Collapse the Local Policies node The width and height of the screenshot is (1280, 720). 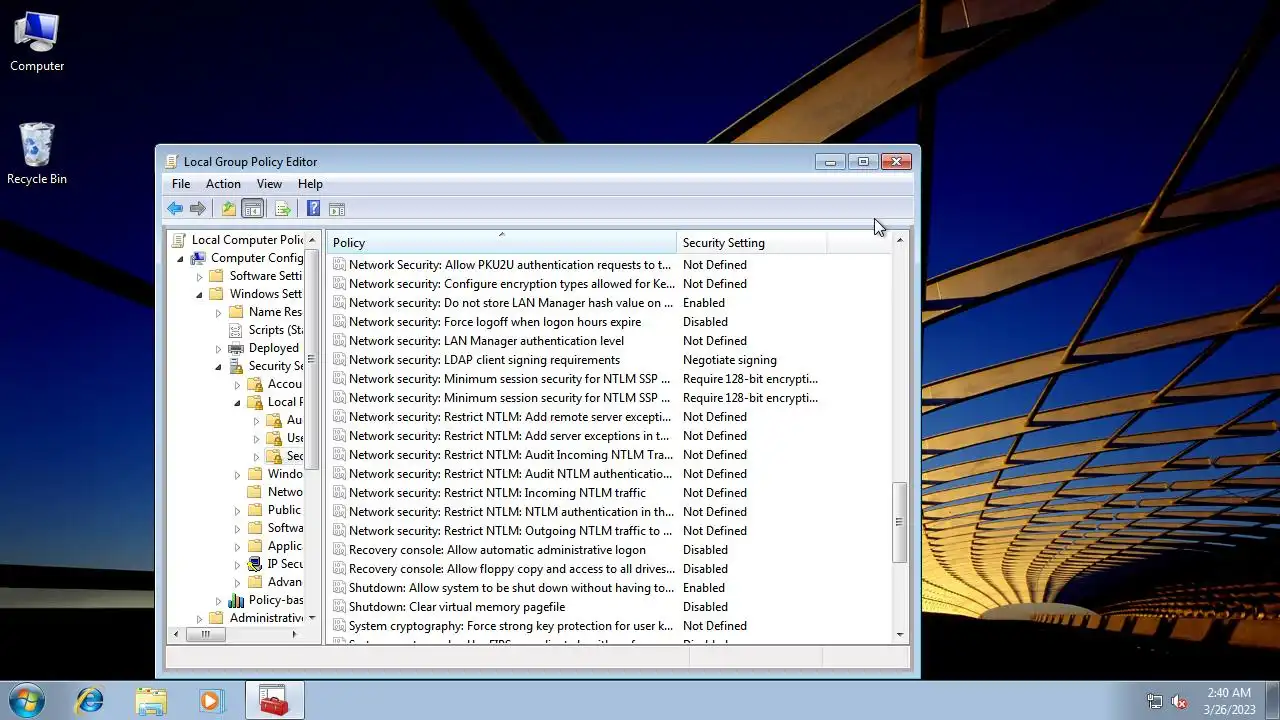(238, 402)
